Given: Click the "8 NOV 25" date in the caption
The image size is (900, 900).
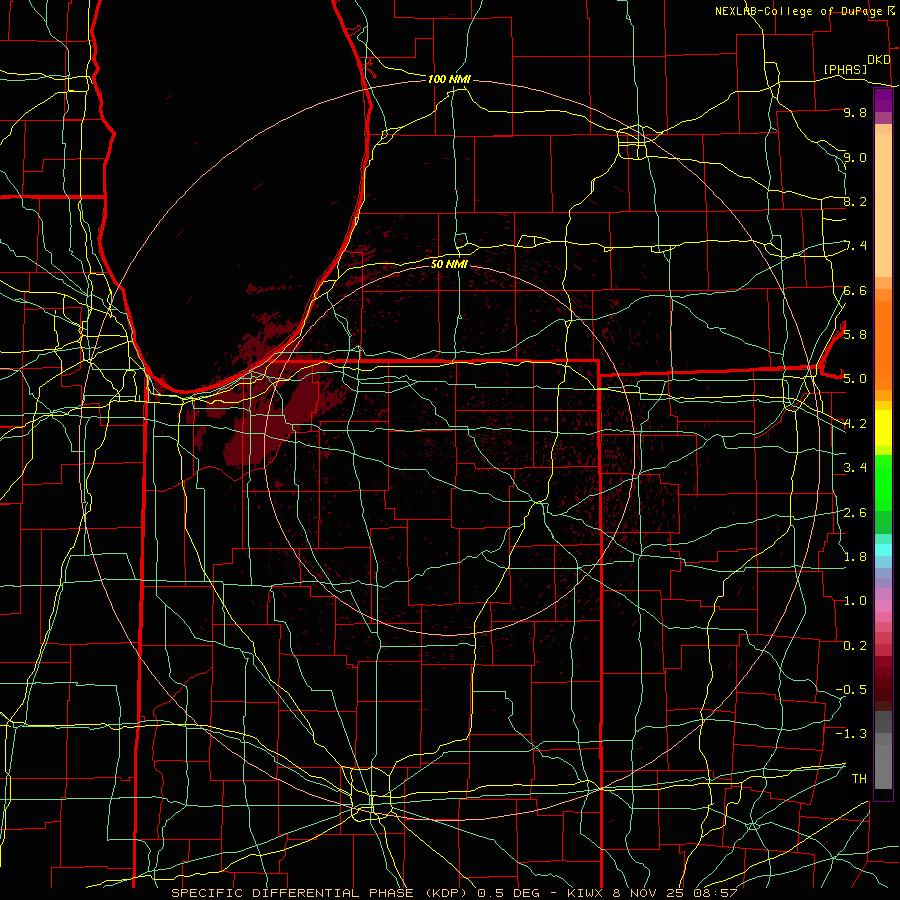Looking at the screenshot, I should [x=650, y=893].
